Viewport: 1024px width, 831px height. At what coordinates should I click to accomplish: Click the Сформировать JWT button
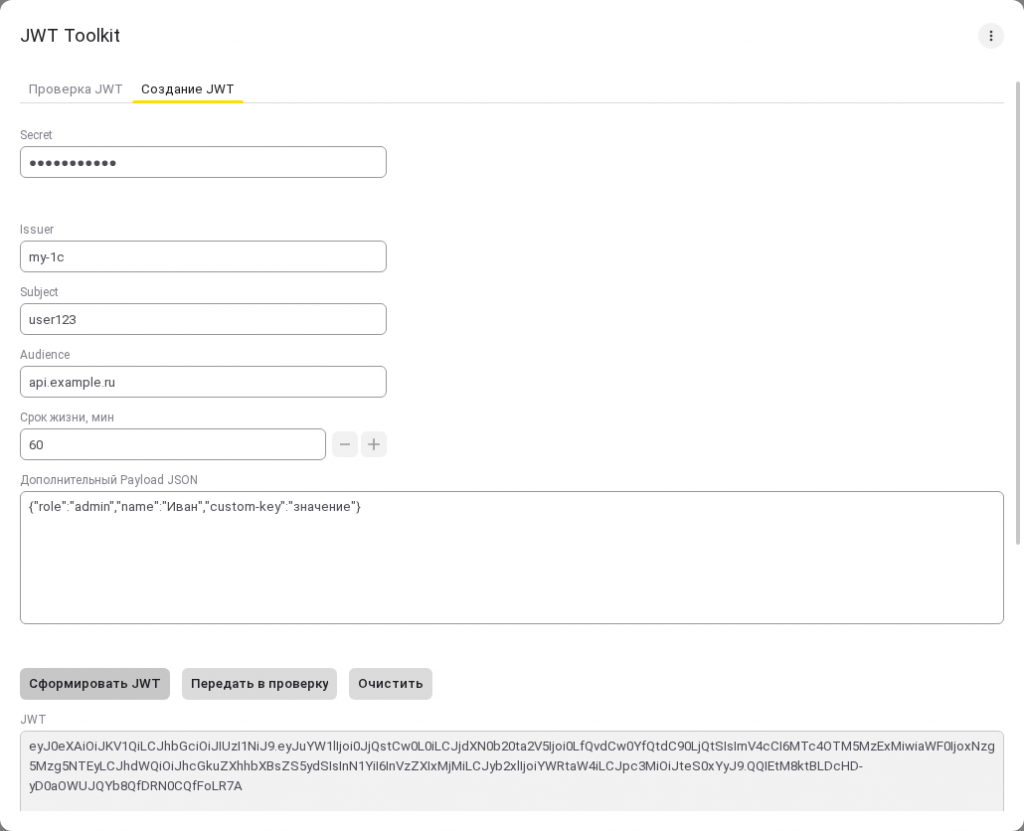tap(95, 683)
